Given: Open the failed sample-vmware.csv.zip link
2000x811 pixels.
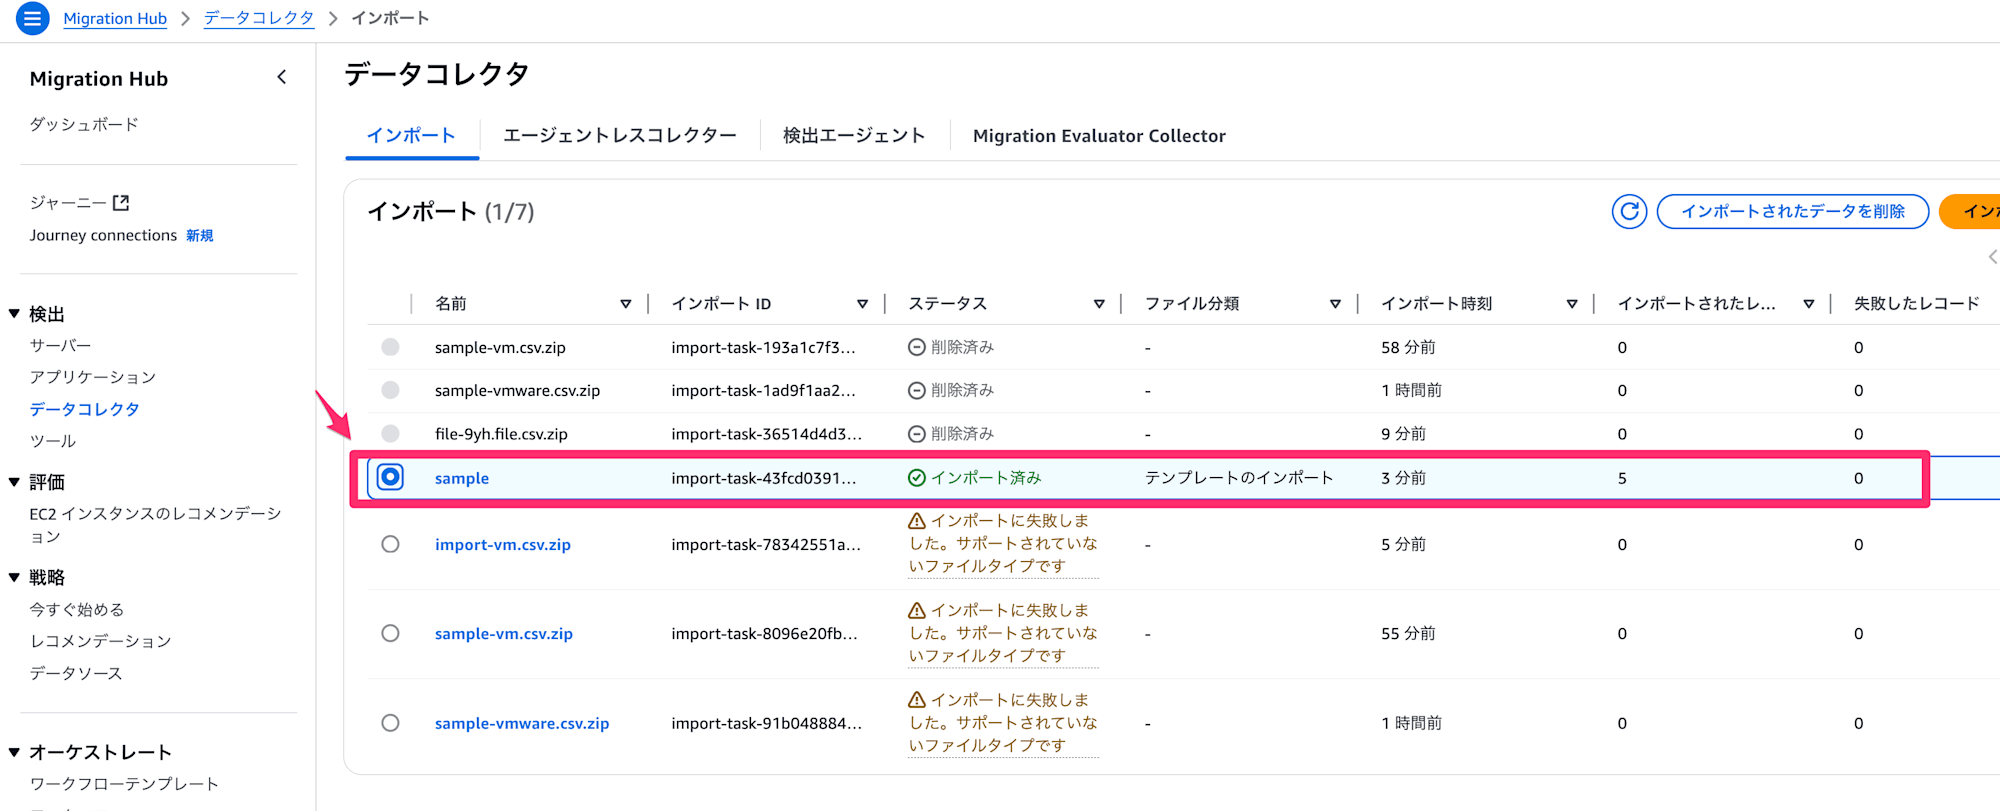Looking at the screenshot, I should point(522,723).
